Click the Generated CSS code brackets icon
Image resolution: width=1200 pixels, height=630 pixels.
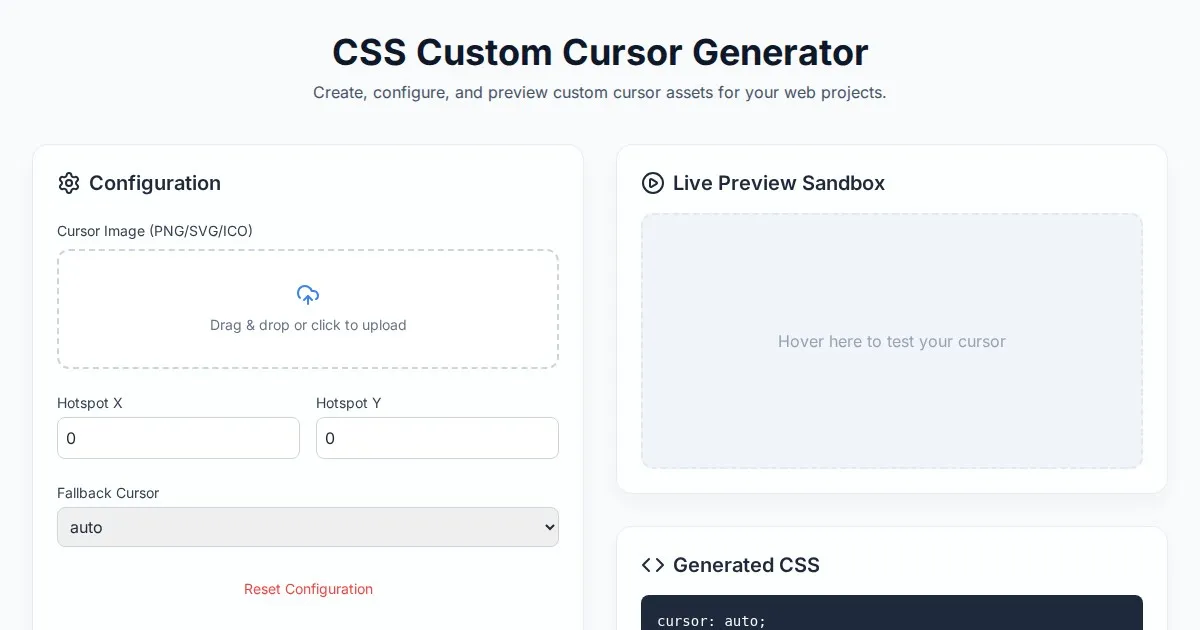point(653,565)
